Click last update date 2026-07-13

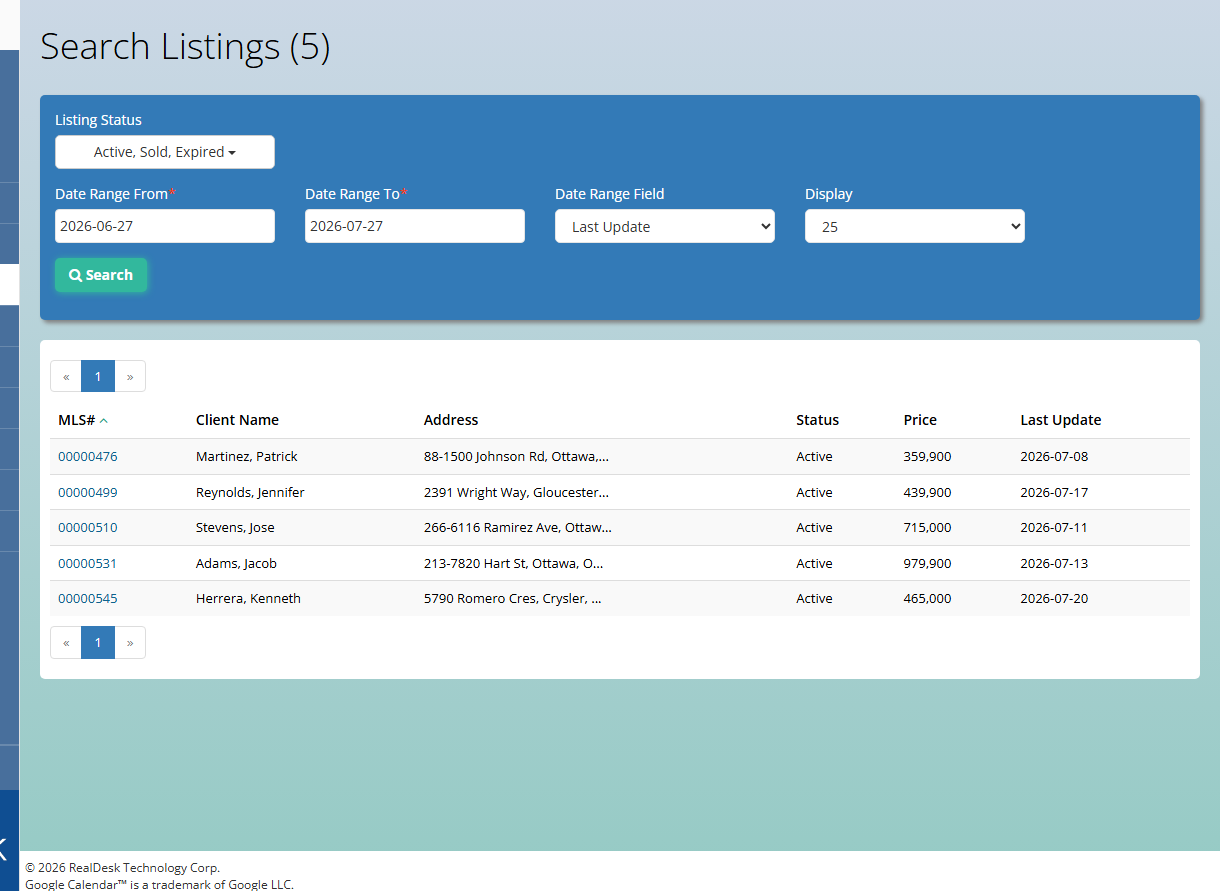[x=1054, y=563]
